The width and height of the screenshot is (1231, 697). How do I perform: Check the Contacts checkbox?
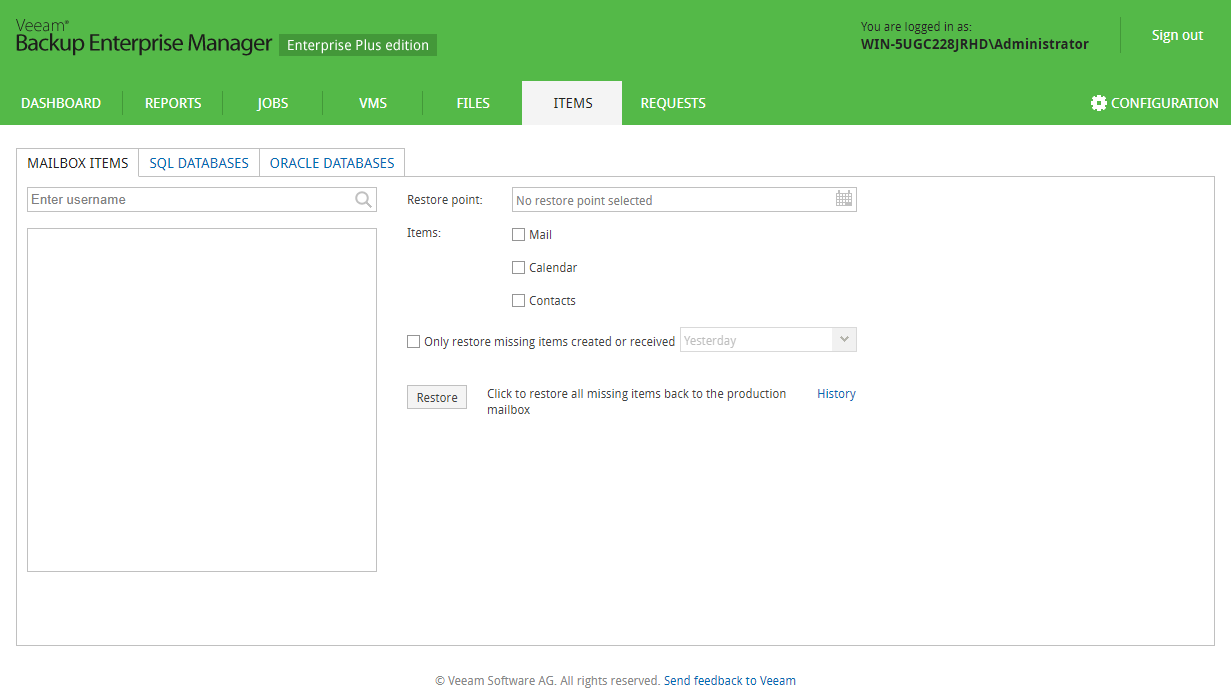tap(518, 301)
